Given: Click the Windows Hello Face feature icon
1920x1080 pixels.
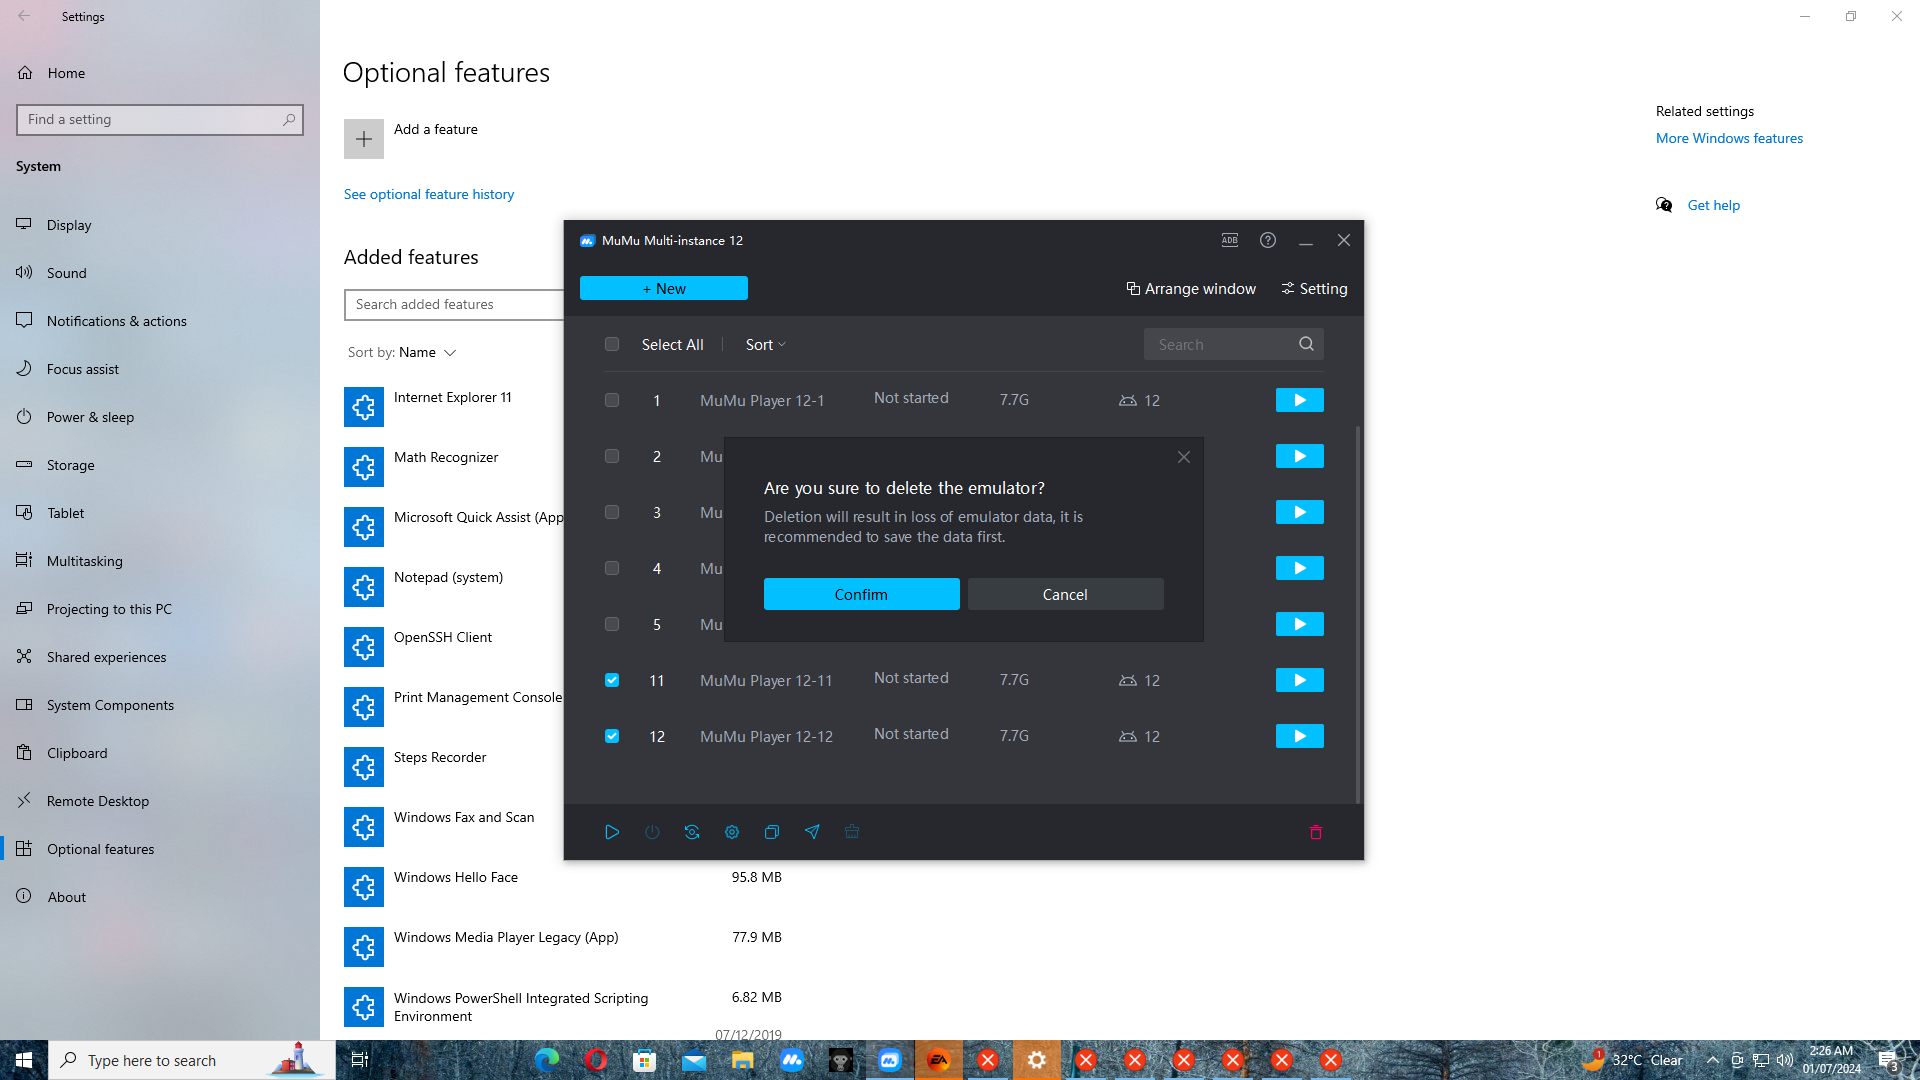Looking at the screenshot, I should 364,887.
